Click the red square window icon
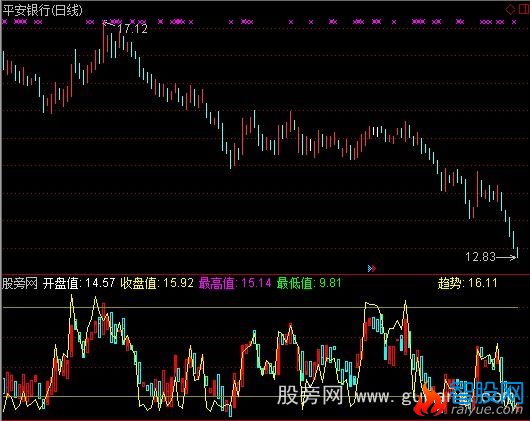Viewport: 530px width, 421px height. pyautogui.click(x=524, y=9)
